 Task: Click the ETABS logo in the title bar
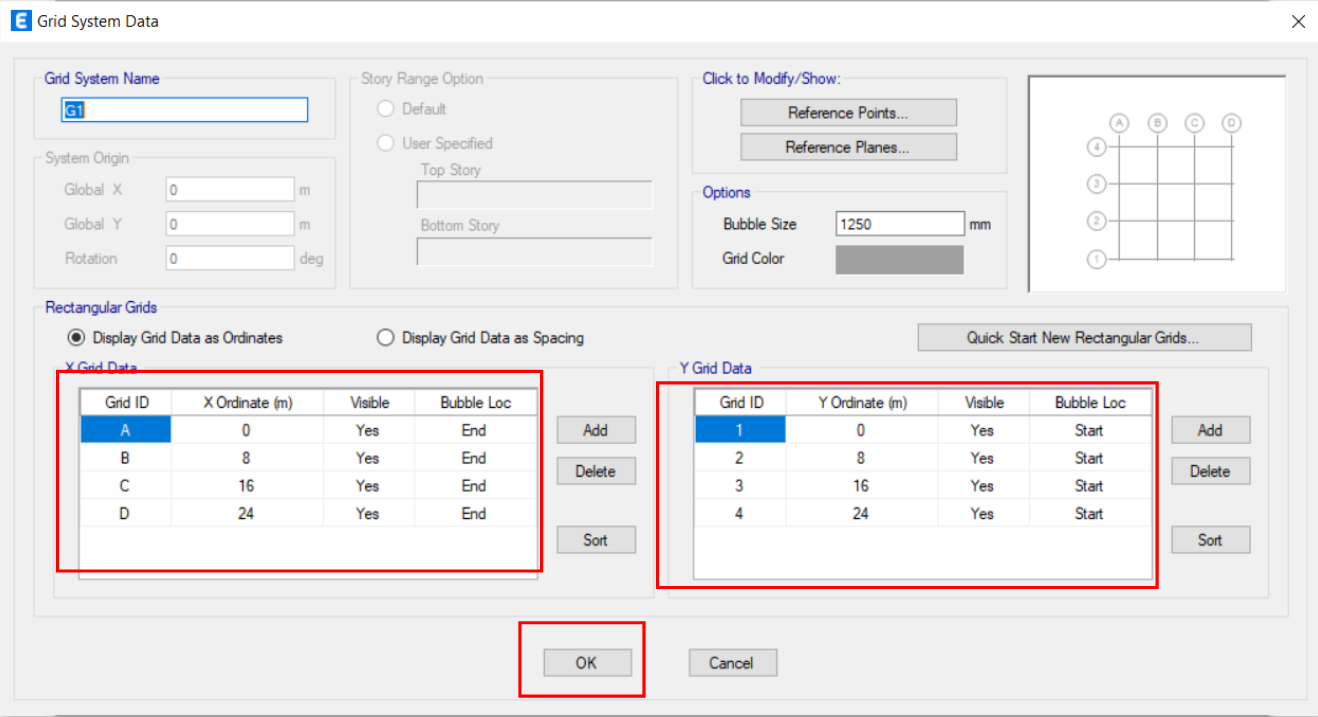tap(20, 20)
